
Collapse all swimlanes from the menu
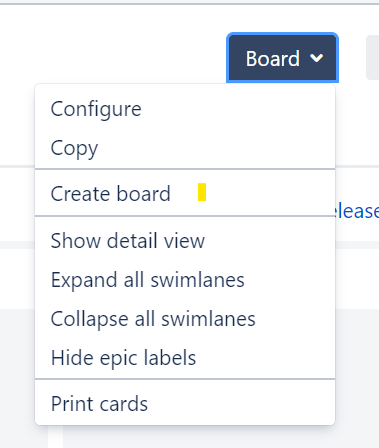pyautogui.click(x=185, y=319)
